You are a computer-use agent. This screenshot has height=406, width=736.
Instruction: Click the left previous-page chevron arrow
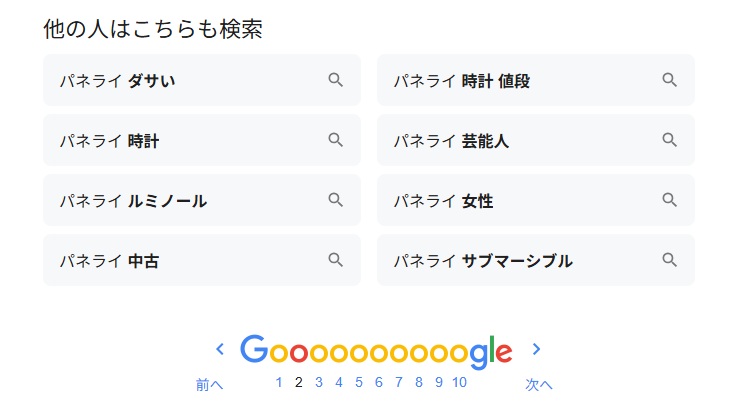[x=220, y=349]
